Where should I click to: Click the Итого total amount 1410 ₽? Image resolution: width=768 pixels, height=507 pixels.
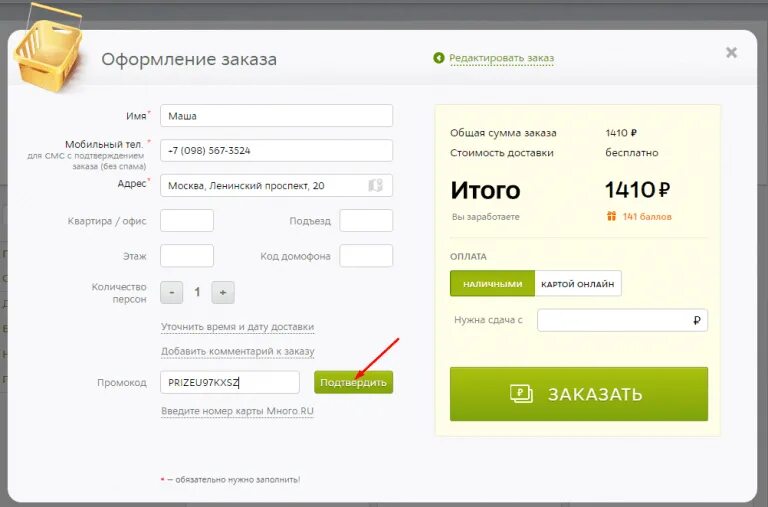(637, 190)
